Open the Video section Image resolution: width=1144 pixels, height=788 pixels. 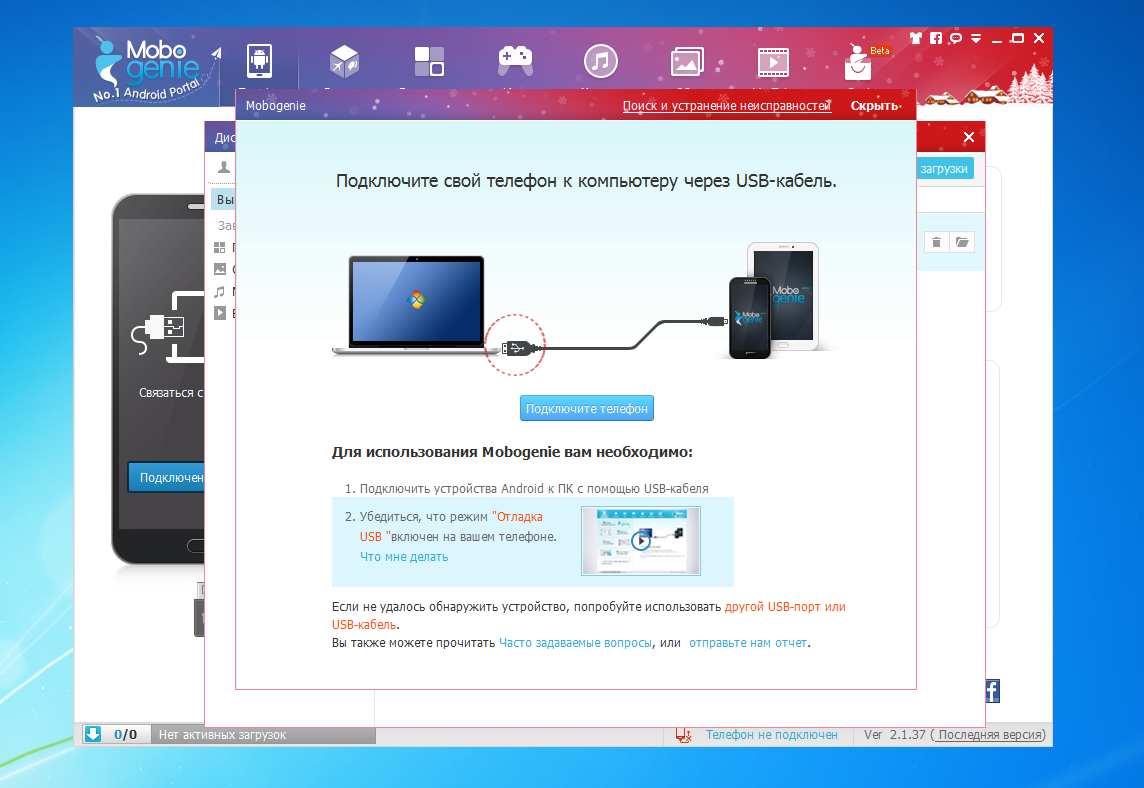(771, 61)
